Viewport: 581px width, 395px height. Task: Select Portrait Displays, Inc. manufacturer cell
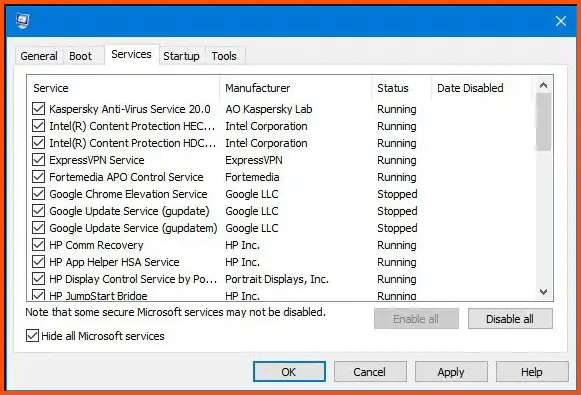[x=277, y=279]
